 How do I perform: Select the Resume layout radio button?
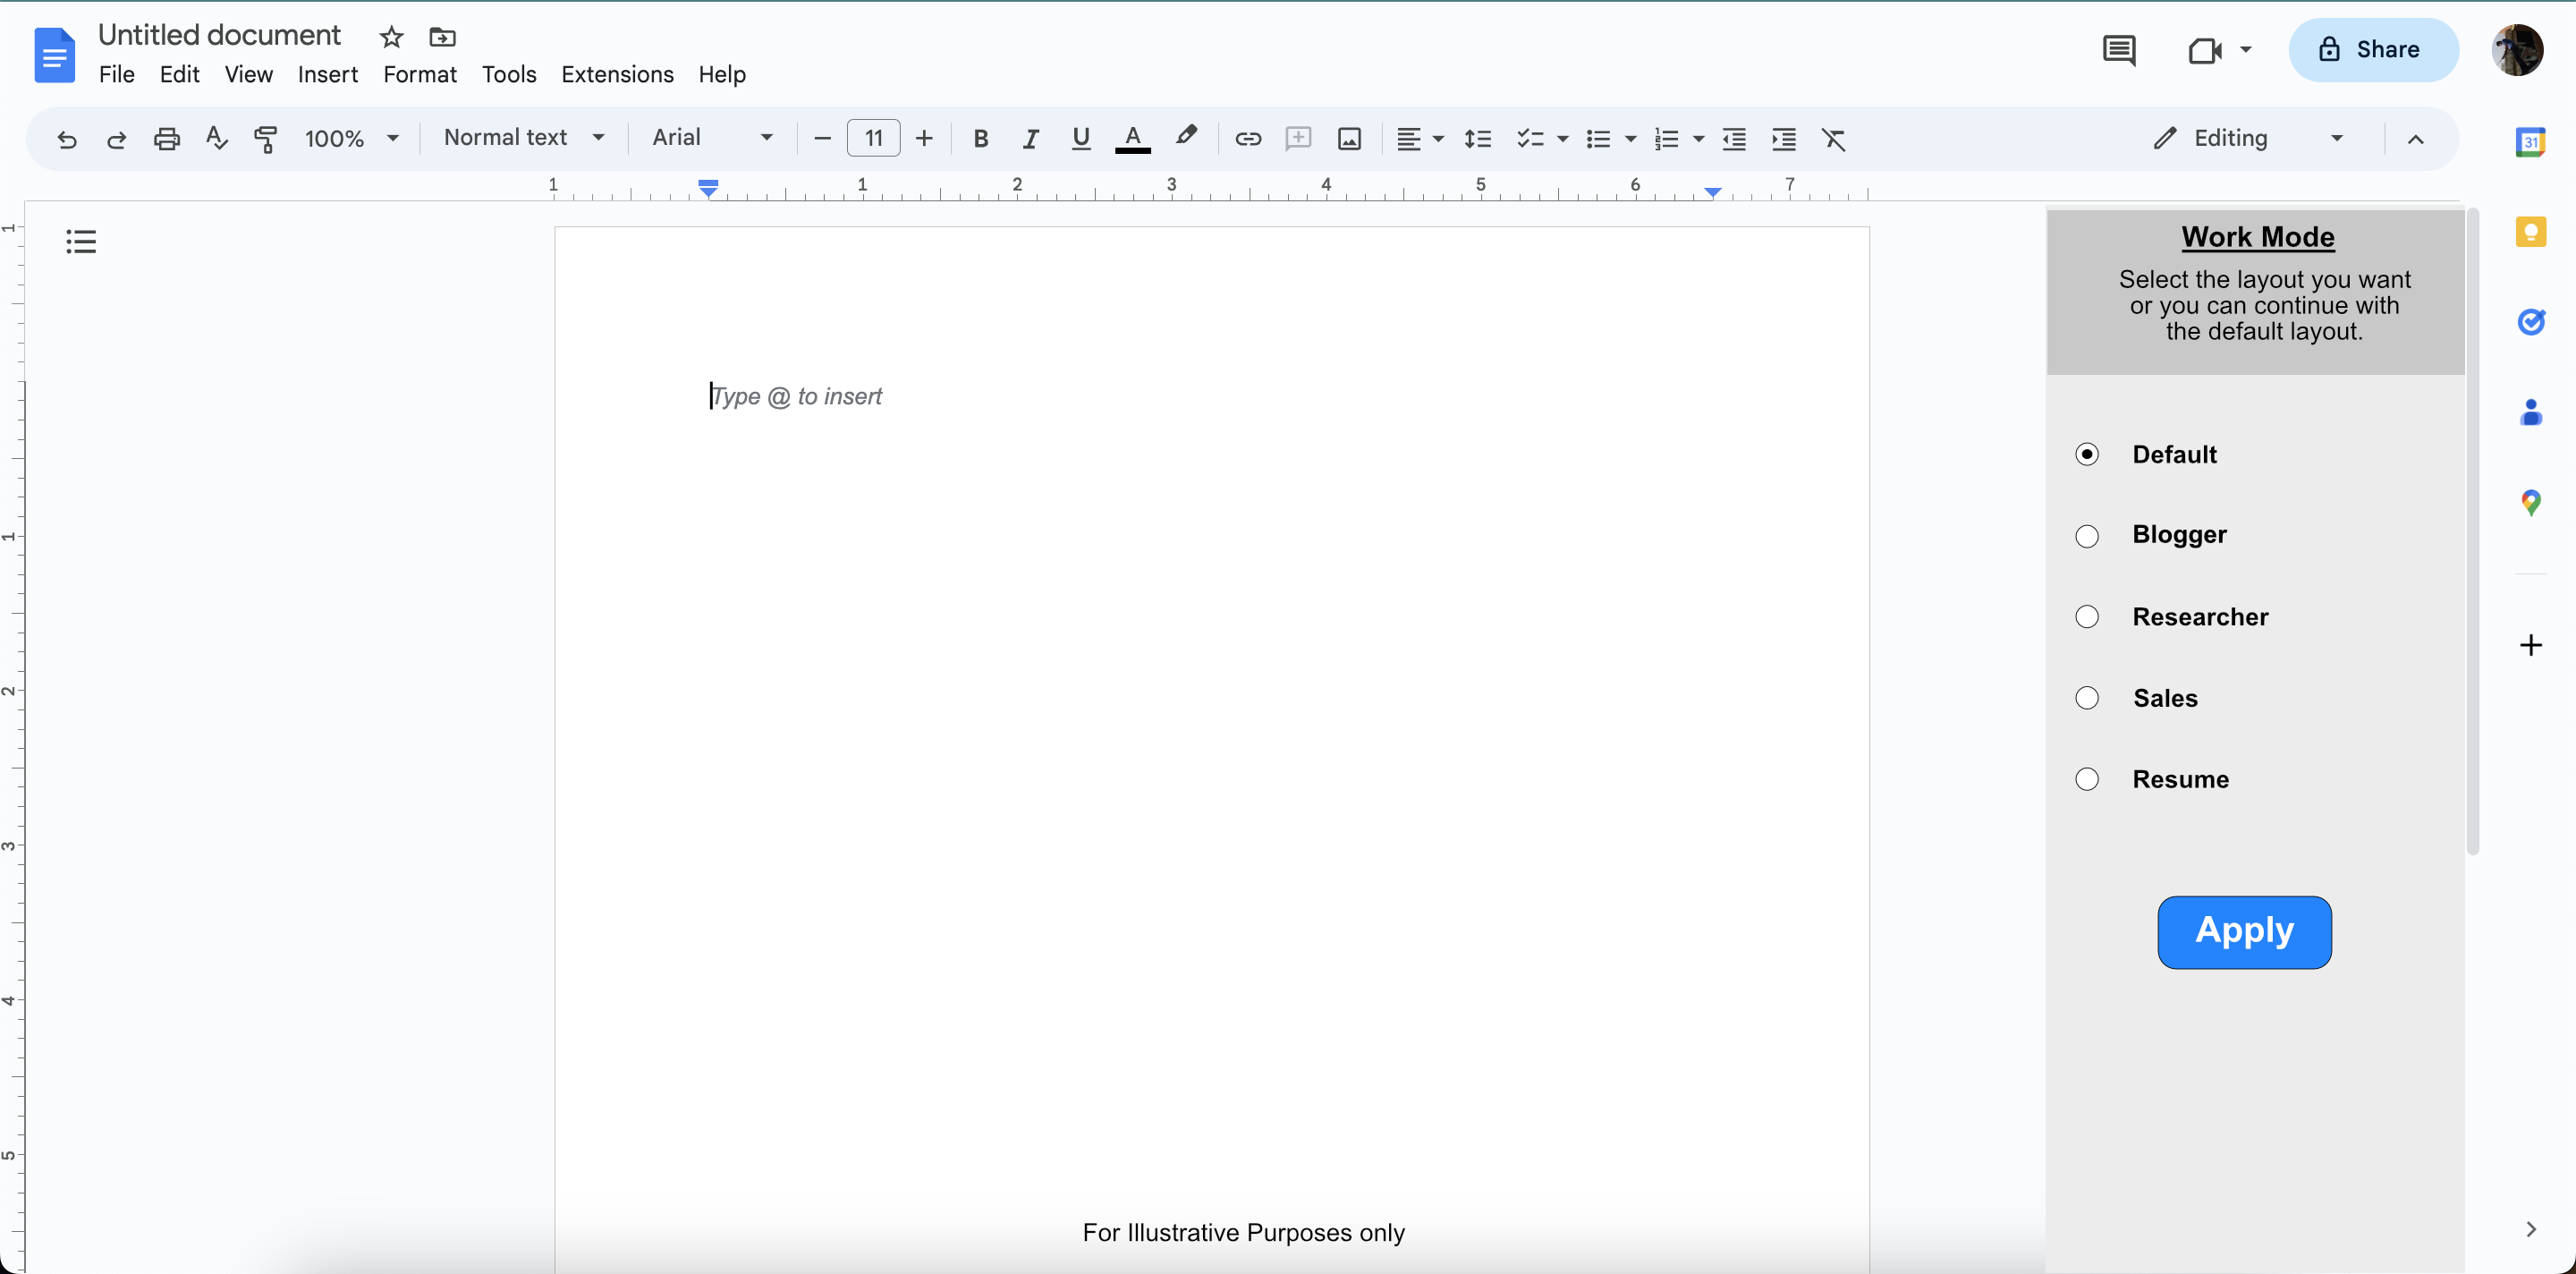[x=2087, y=779]
